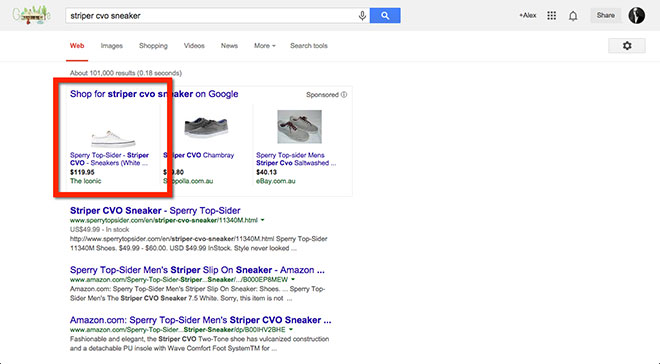Open the Google apps grid

click(551, 16)
